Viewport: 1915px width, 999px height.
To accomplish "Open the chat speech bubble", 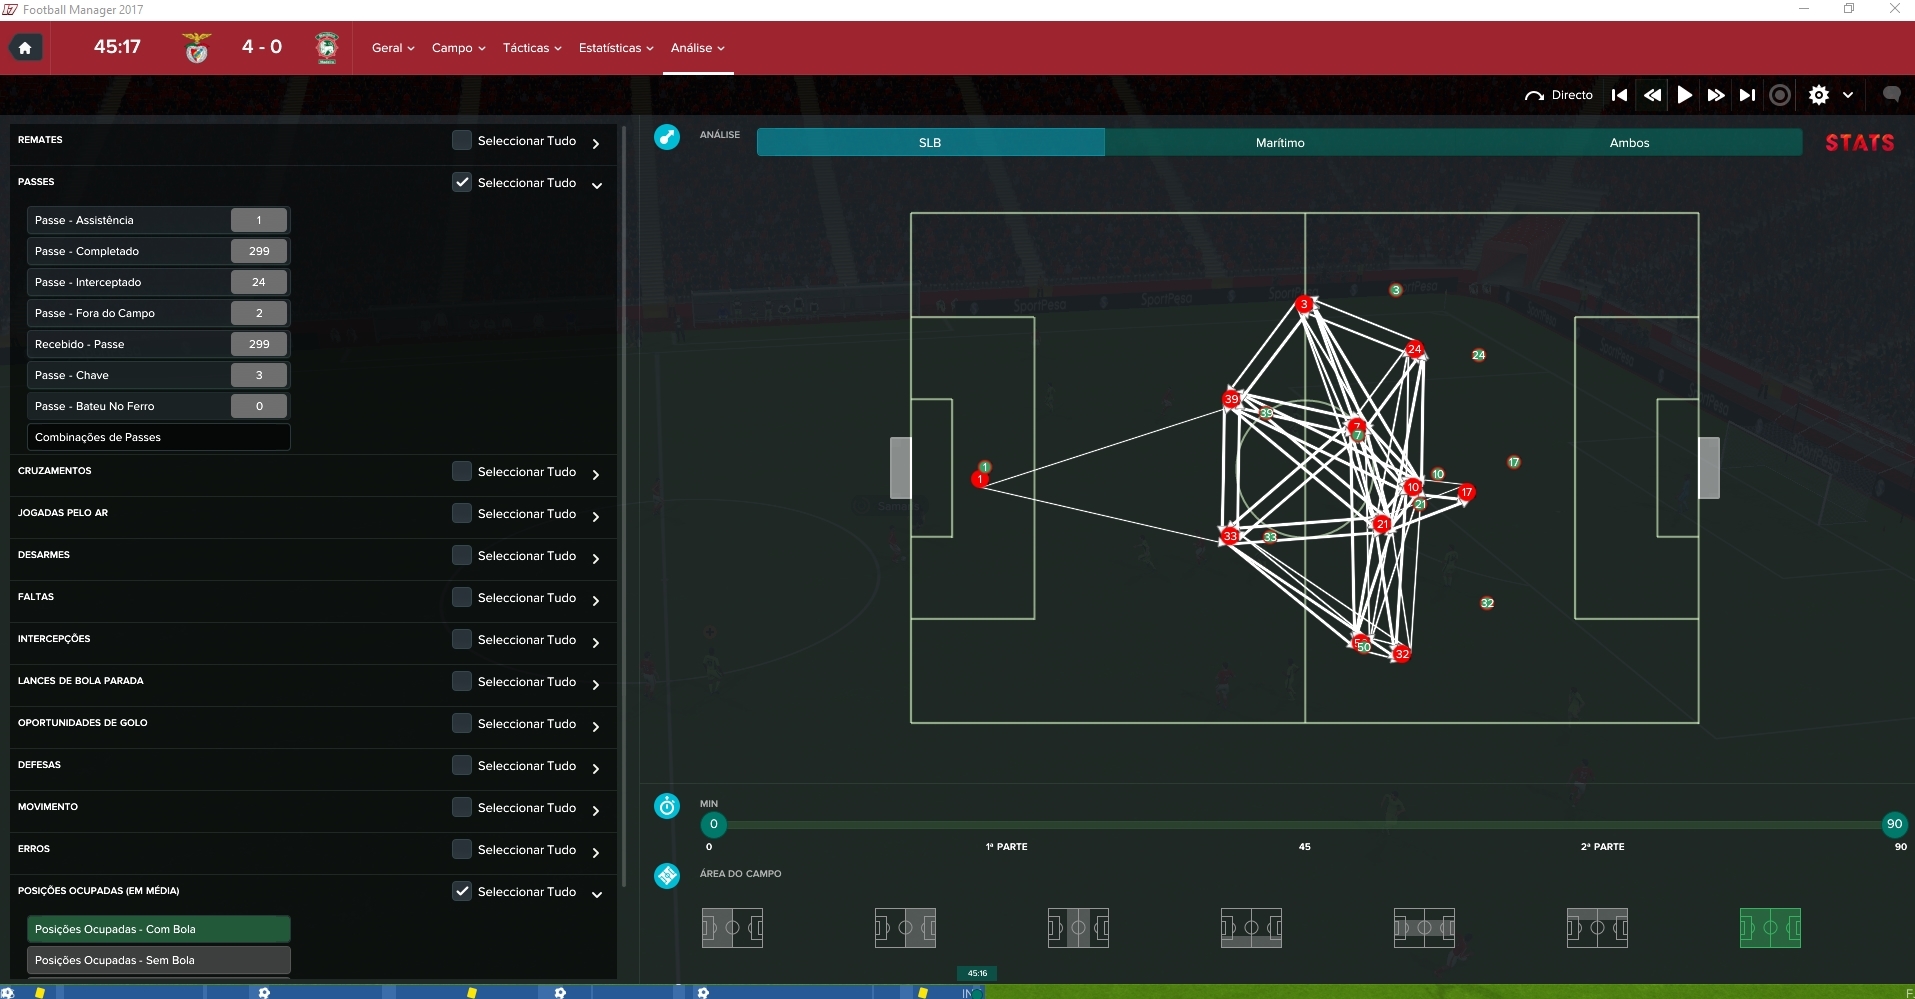I will click(x=1891, y=94).
